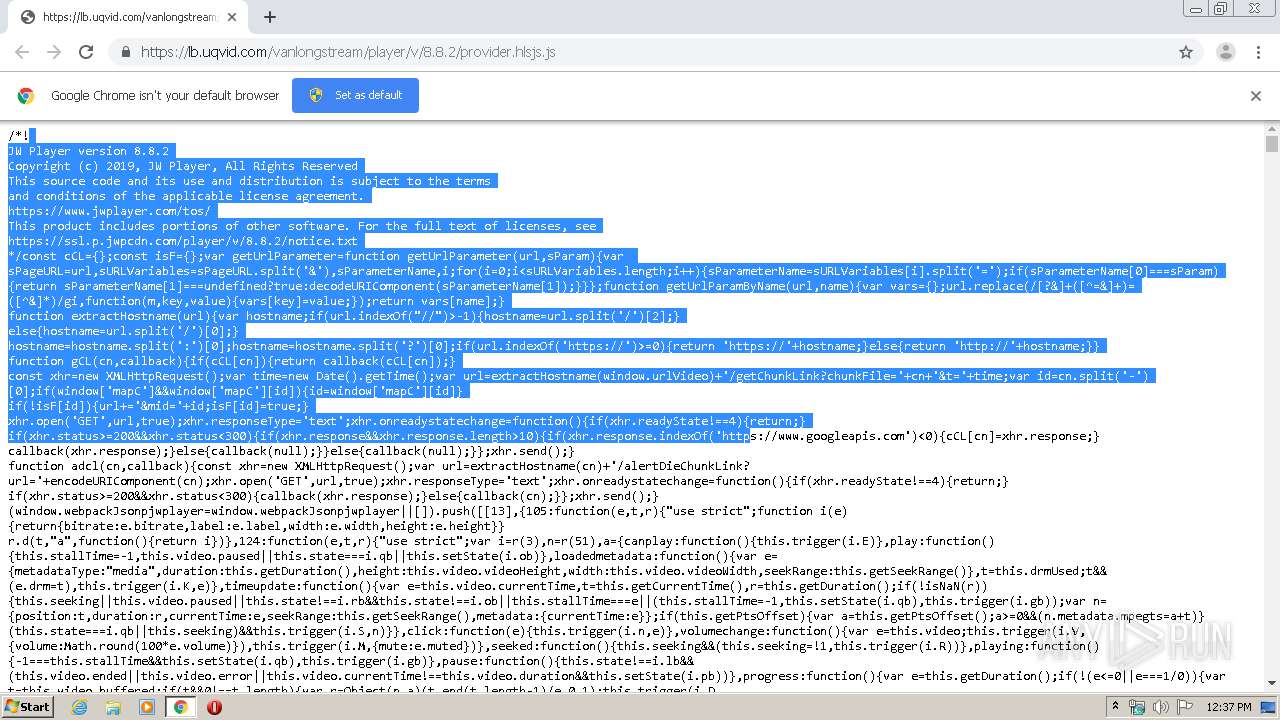
Task: Open the Chrome profile avatar menu
Action: [x=1226, y=52]
